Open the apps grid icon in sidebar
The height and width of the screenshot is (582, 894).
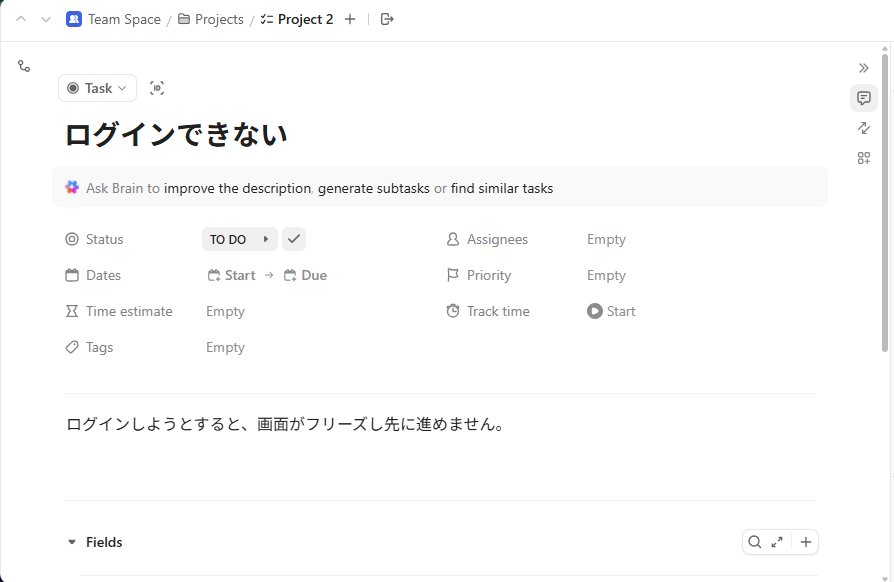pos(864,158)
